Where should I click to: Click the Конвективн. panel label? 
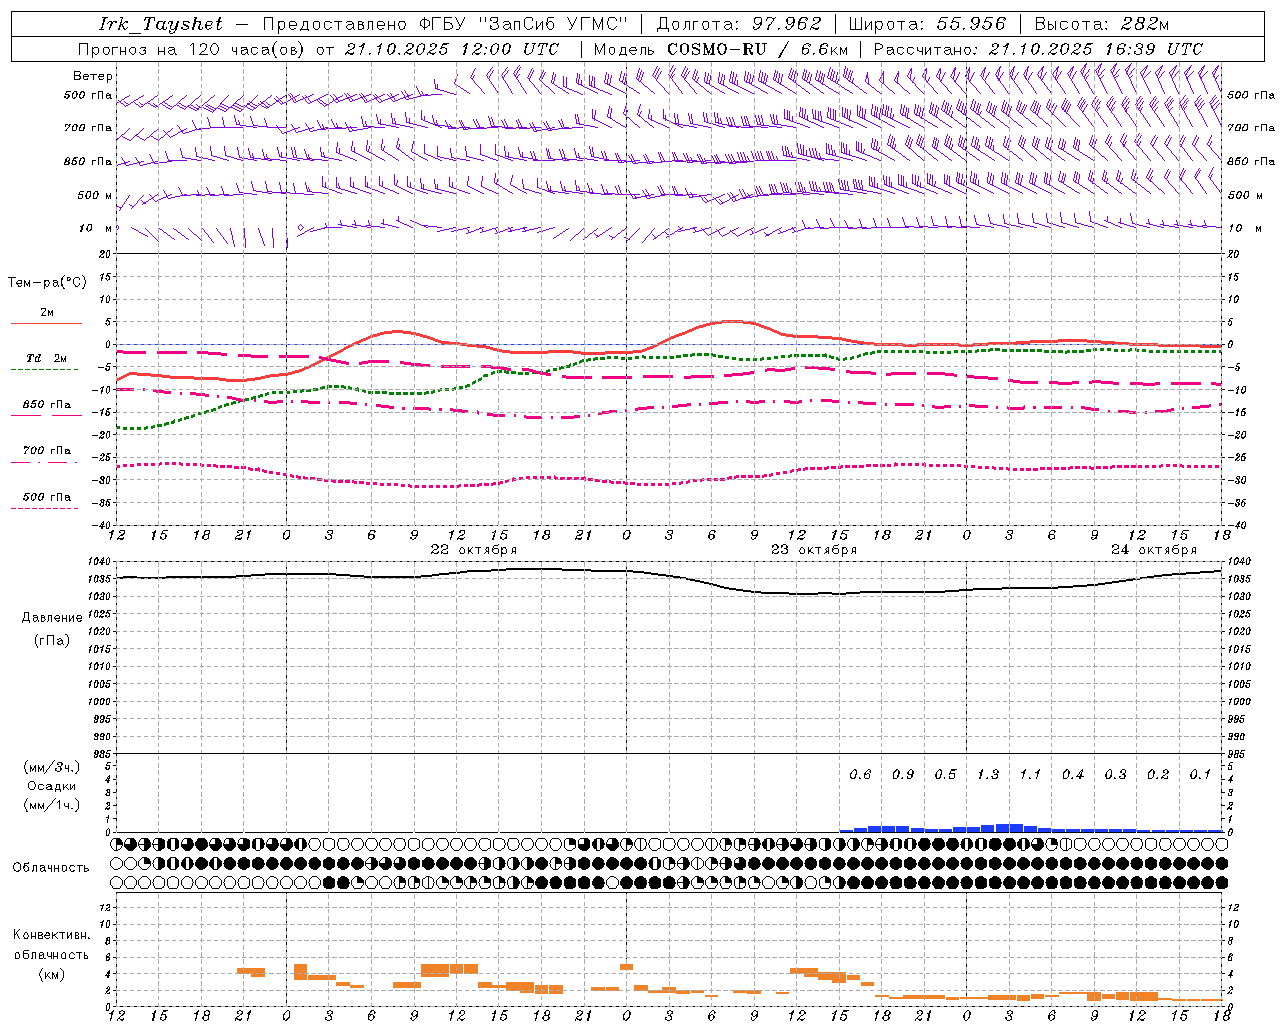[51, 935]
